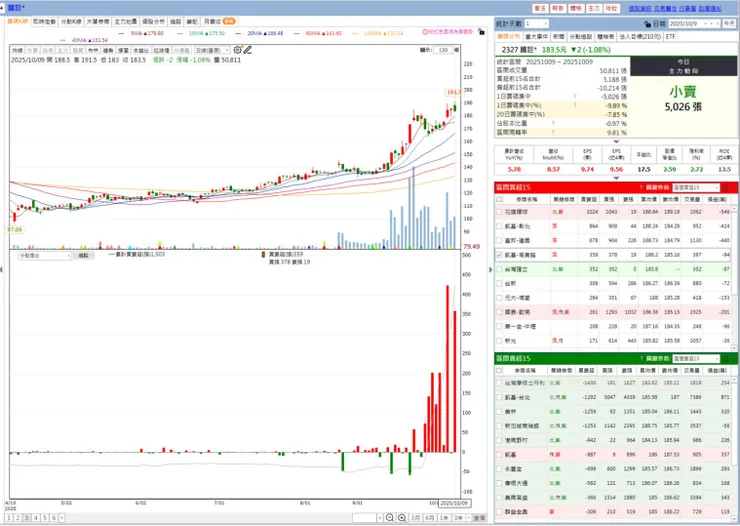Click red 主力 button in the top header
The height and width of the screenshot is (526, 740).
point(594,8)
